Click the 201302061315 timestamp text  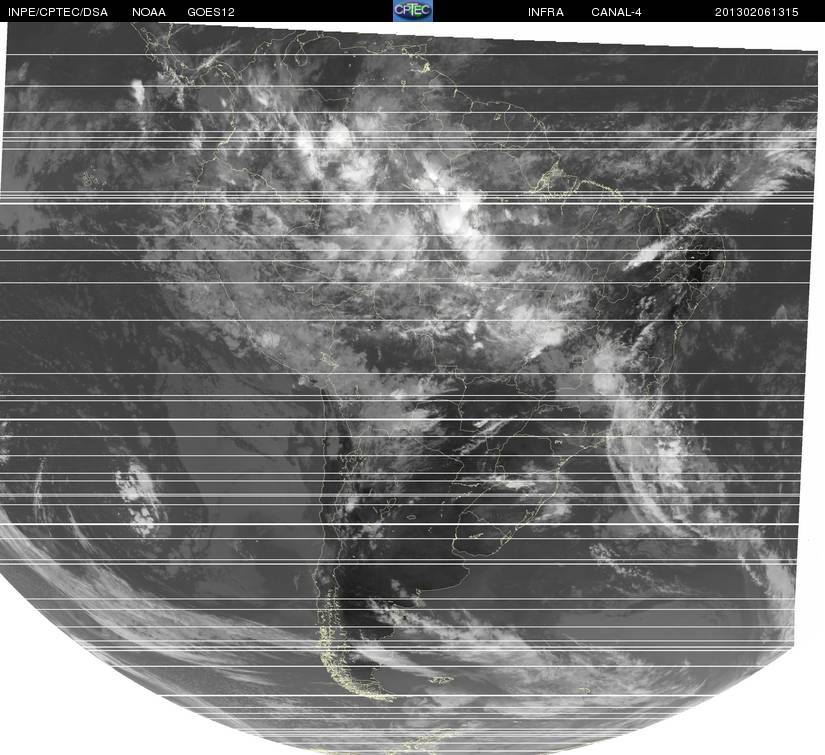(757, 12)
